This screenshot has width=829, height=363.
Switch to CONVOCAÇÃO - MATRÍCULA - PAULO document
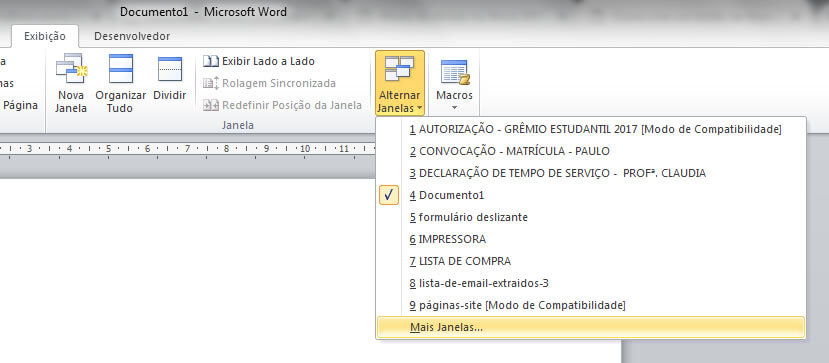tap(591, 151)
